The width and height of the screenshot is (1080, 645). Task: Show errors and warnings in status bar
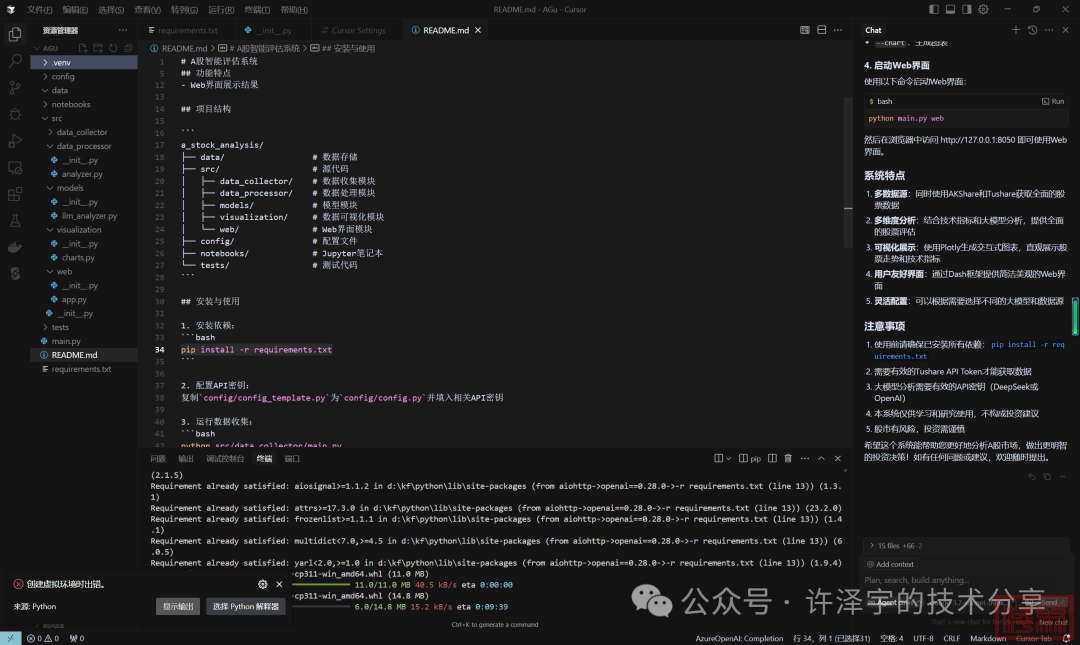(43, 639)
